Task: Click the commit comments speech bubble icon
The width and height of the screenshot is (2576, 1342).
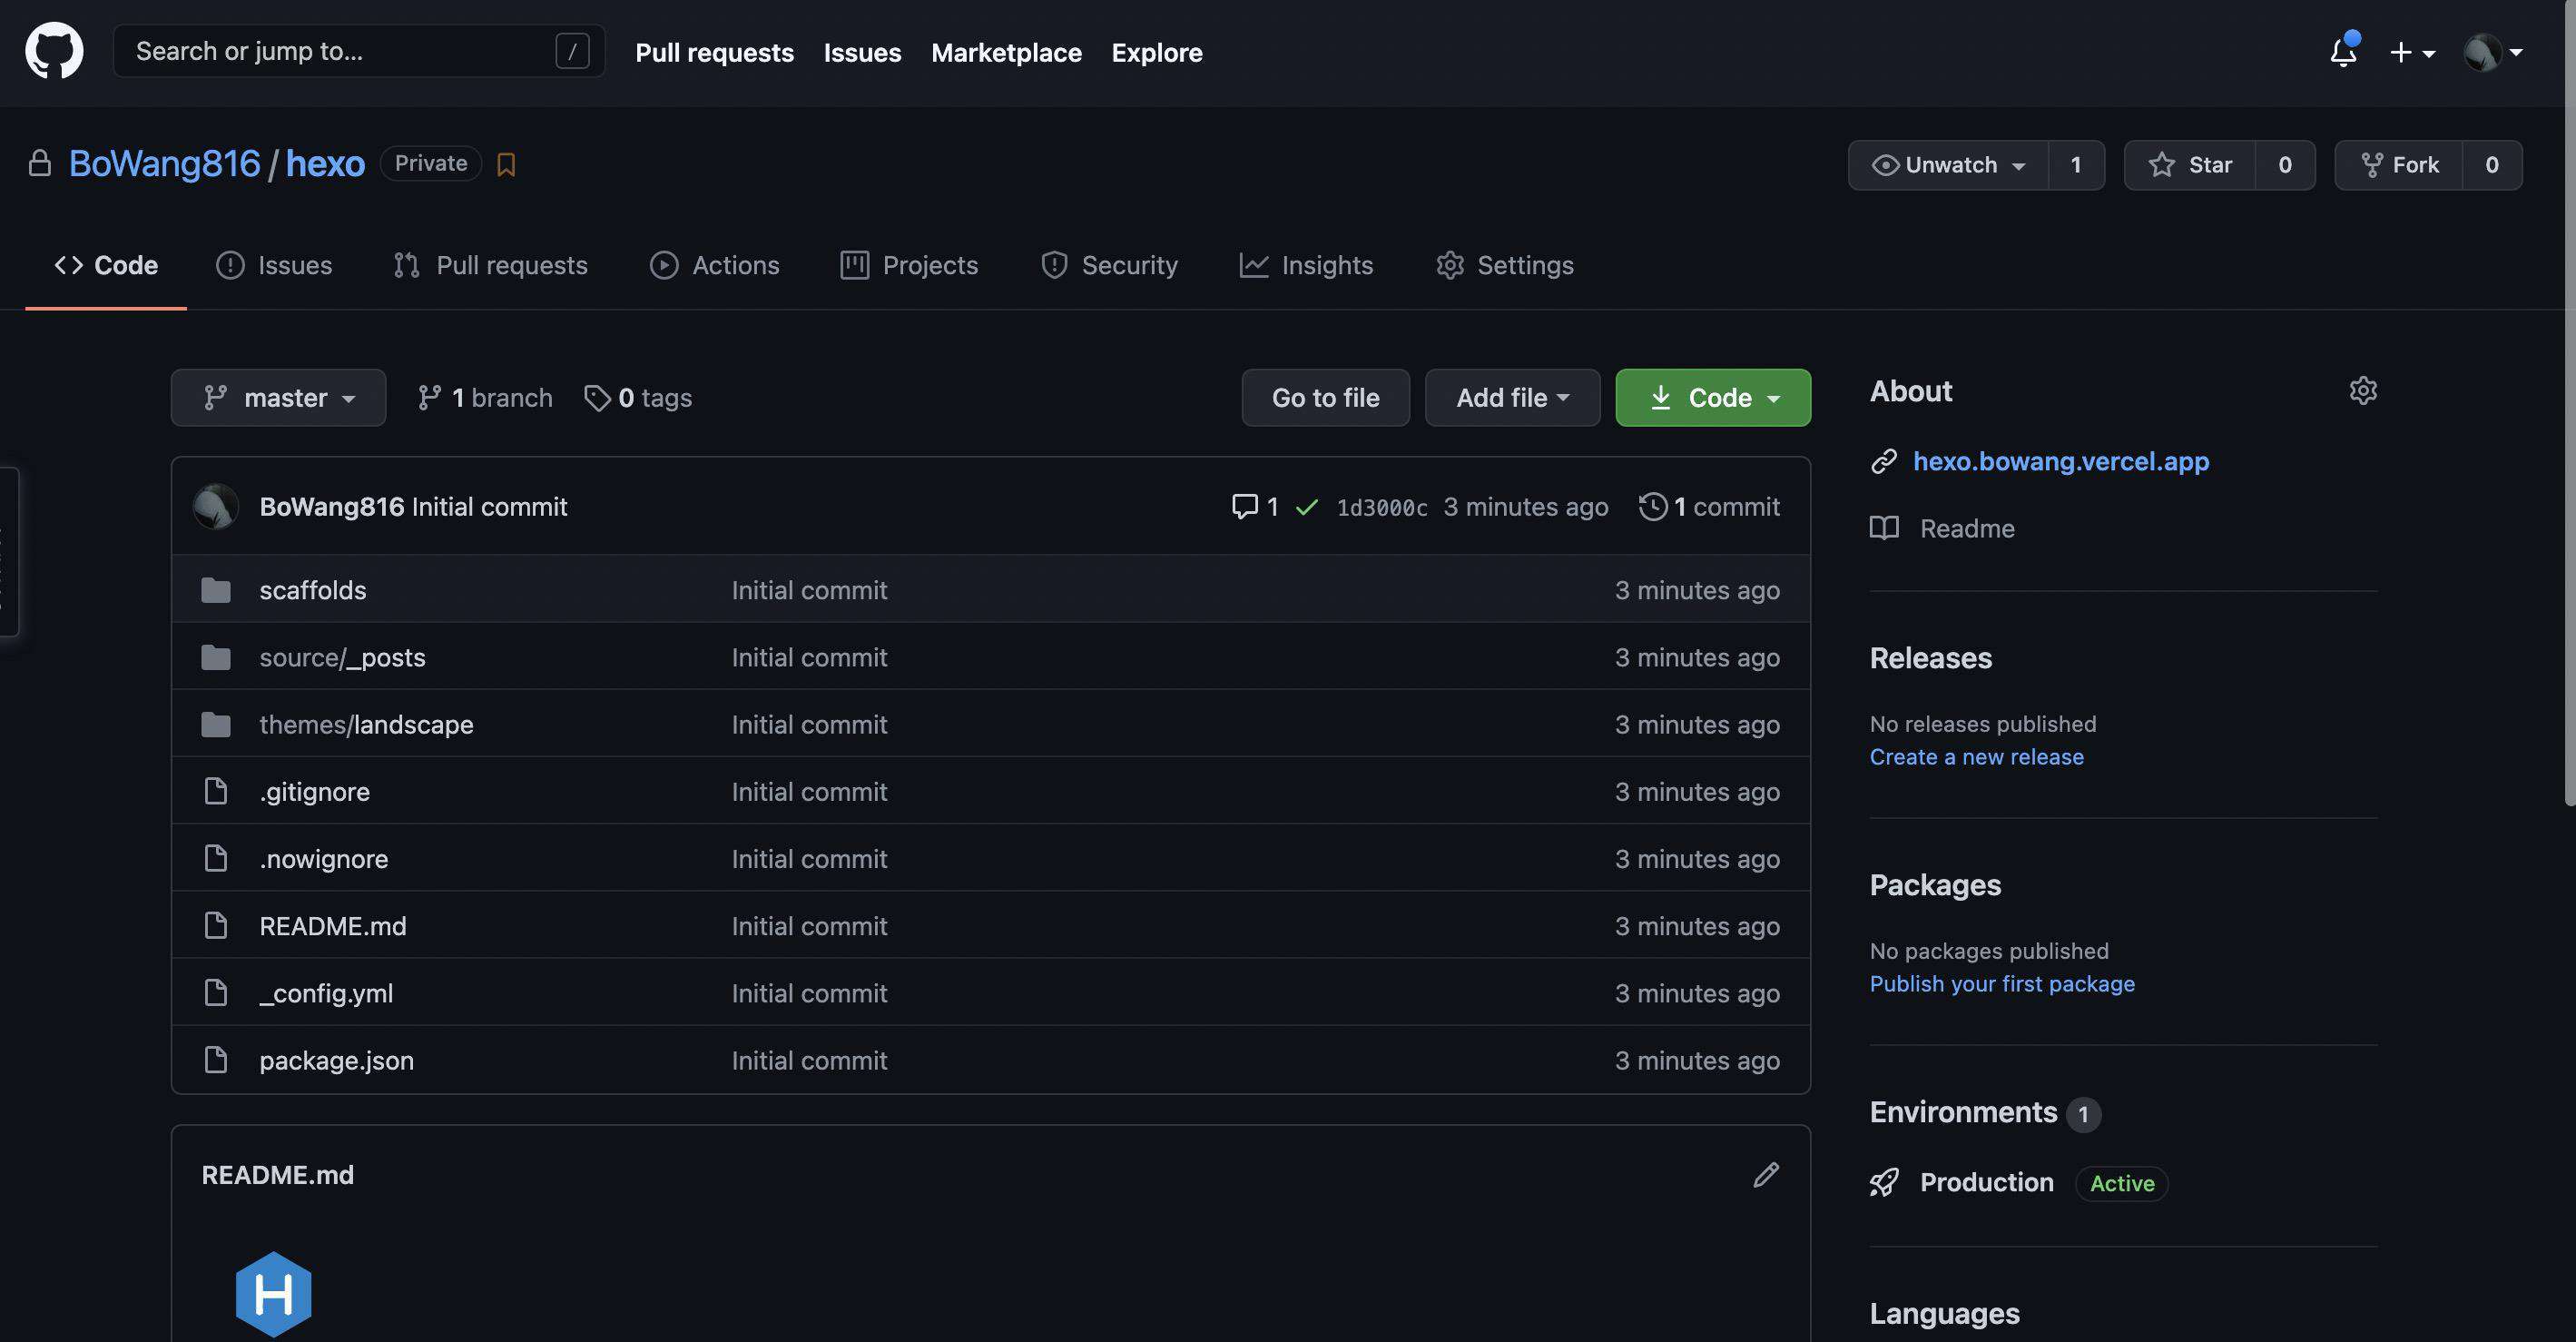Action: (x=1244, y=506)
